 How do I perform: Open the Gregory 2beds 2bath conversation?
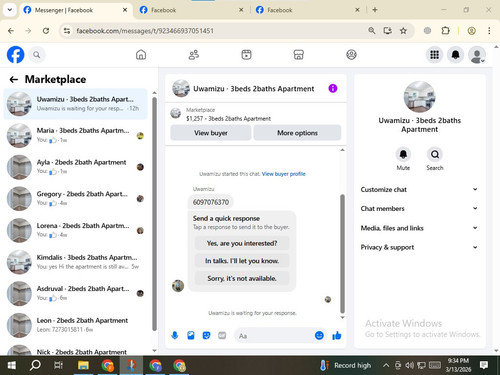click(75, 198)
